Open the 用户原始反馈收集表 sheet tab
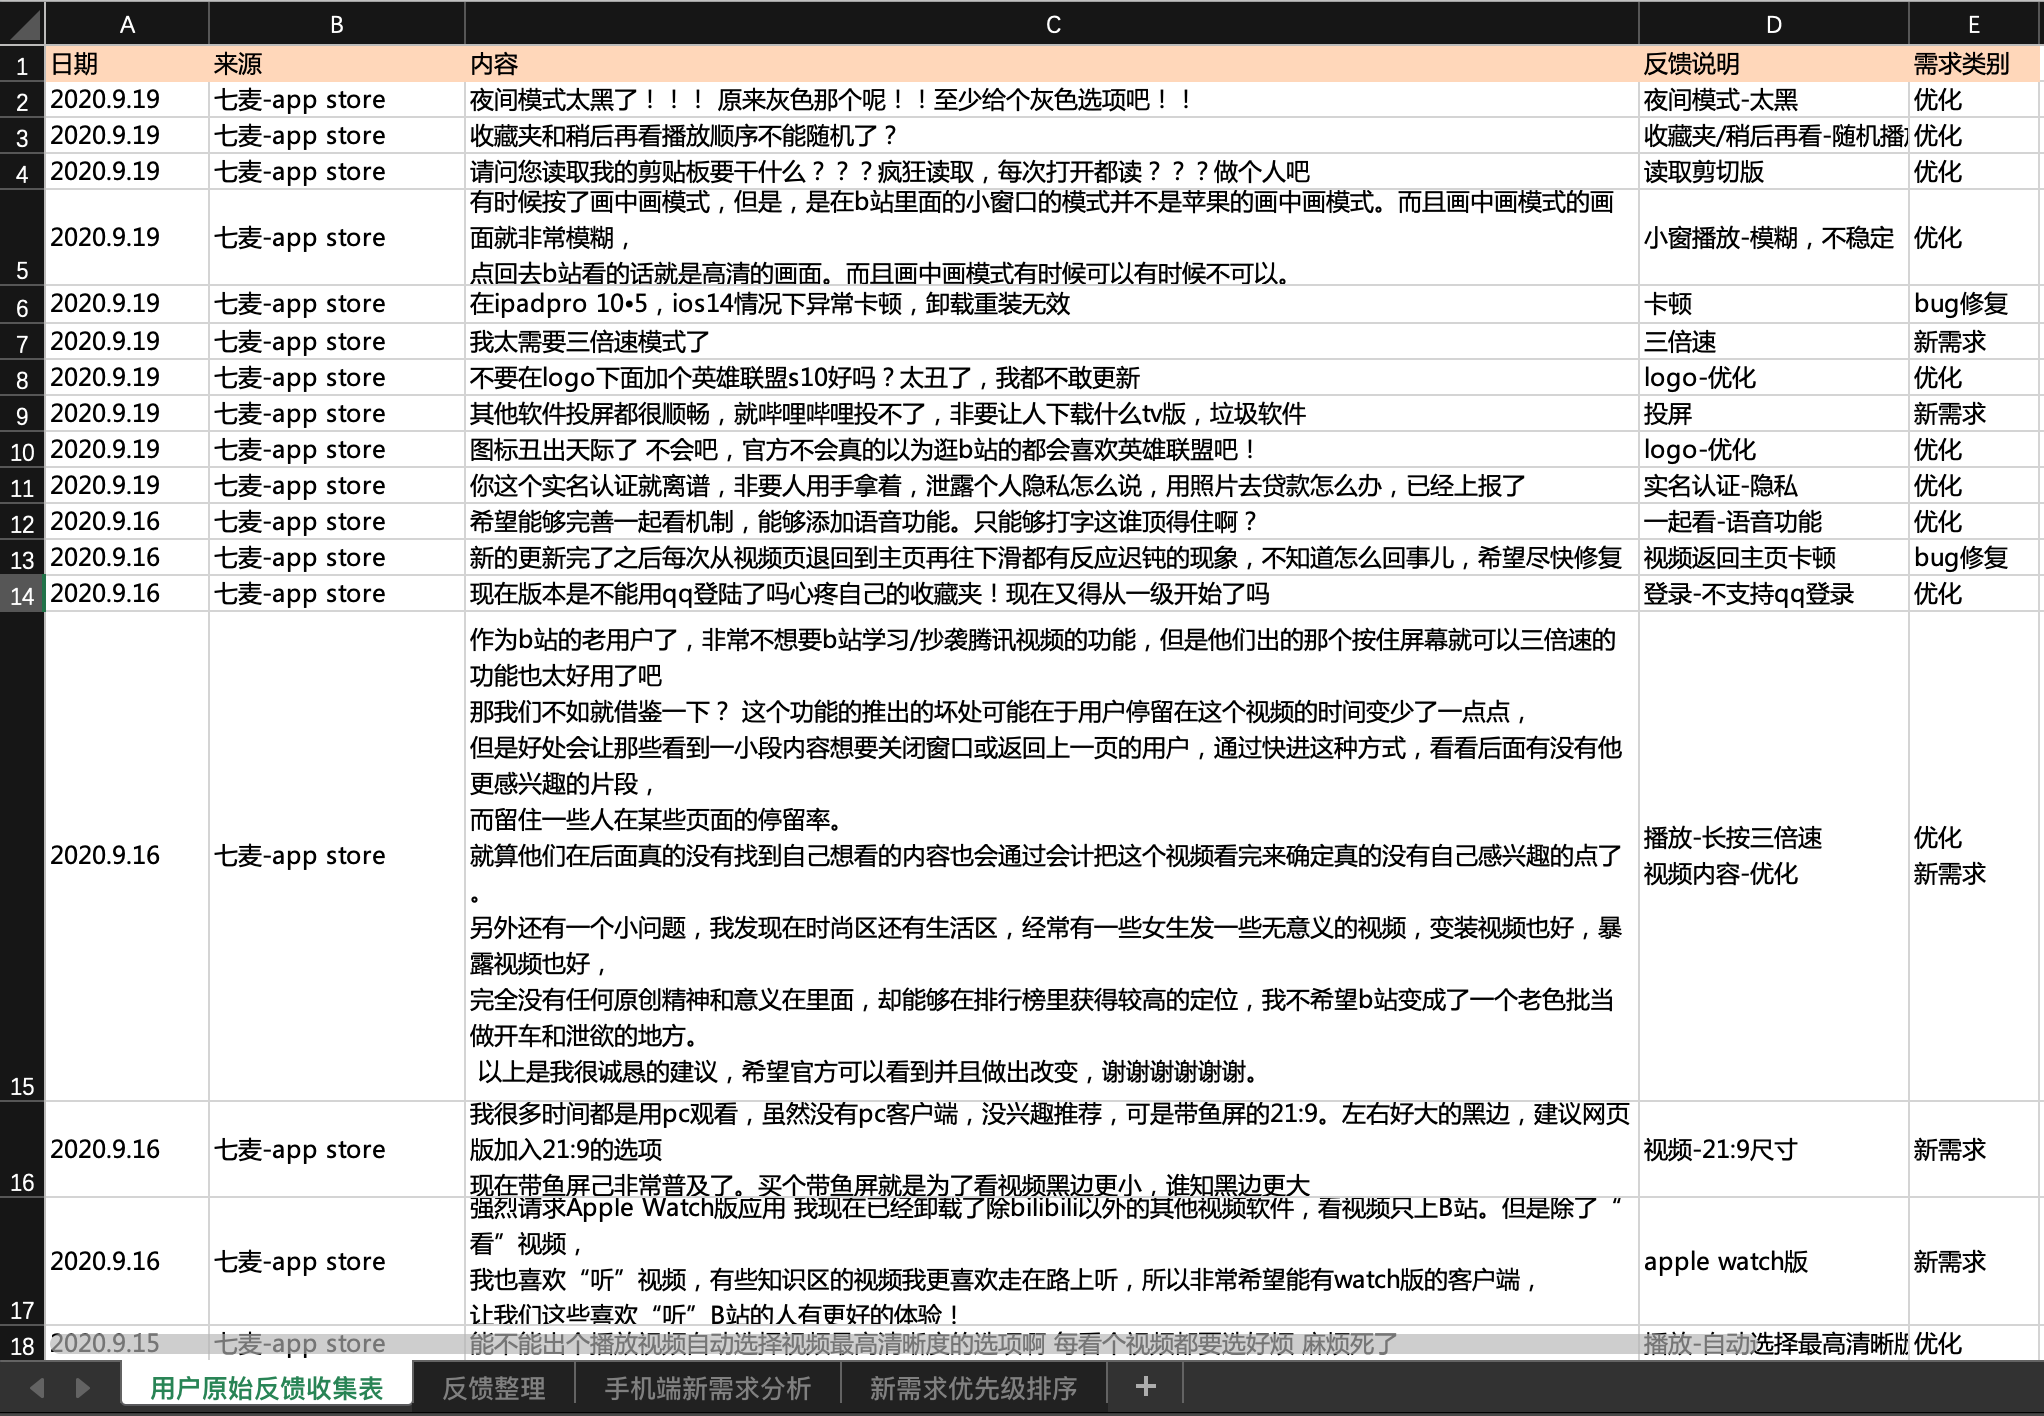Screen dimensions: 2044x1416 pos(266,1388)
